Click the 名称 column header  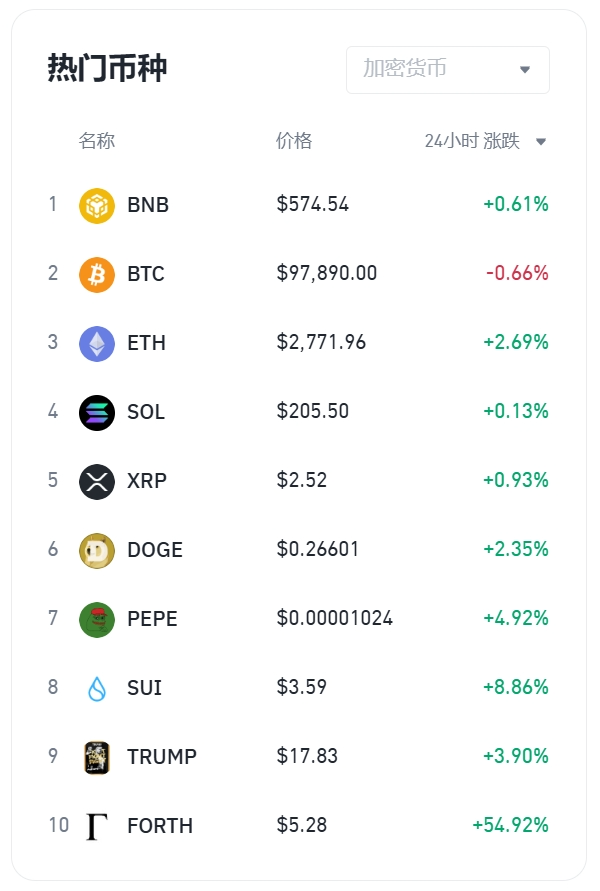click(x=97, y=141)
